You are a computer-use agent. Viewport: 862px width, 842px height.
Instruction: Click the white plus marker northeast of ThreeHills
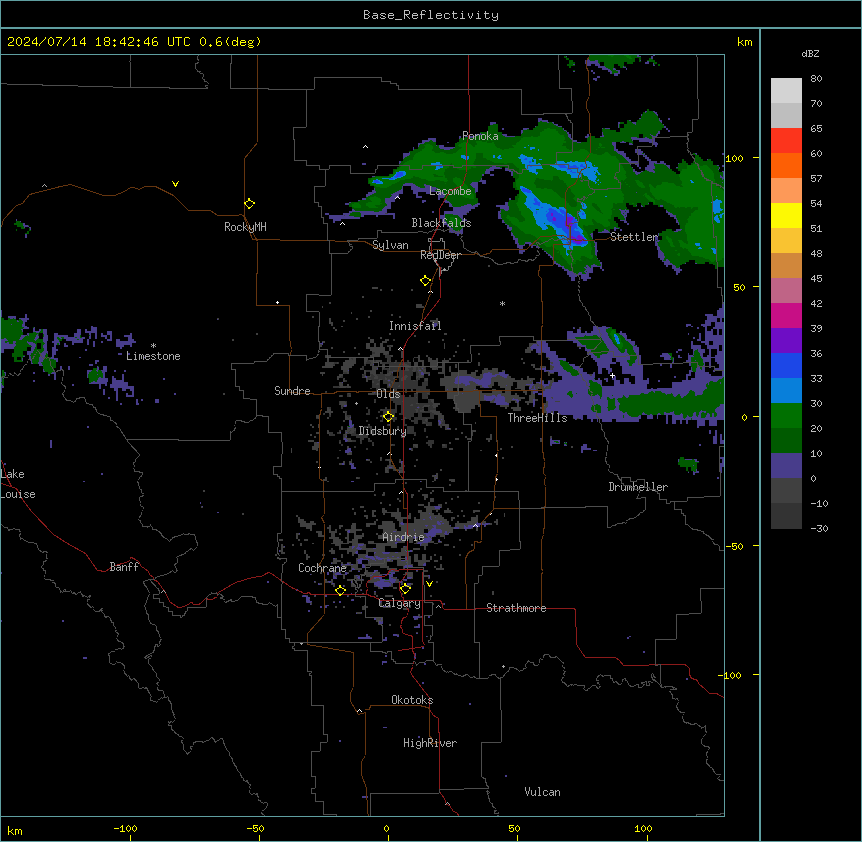(x=612, y=376)
